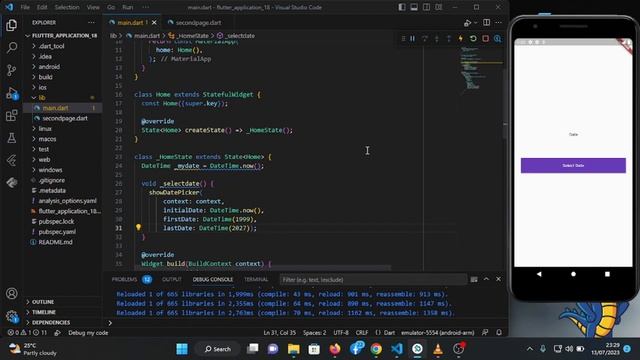Click the code action lightbulb on line 31
640x360 pixels.
pyautogui.click(x=138, y=227)
